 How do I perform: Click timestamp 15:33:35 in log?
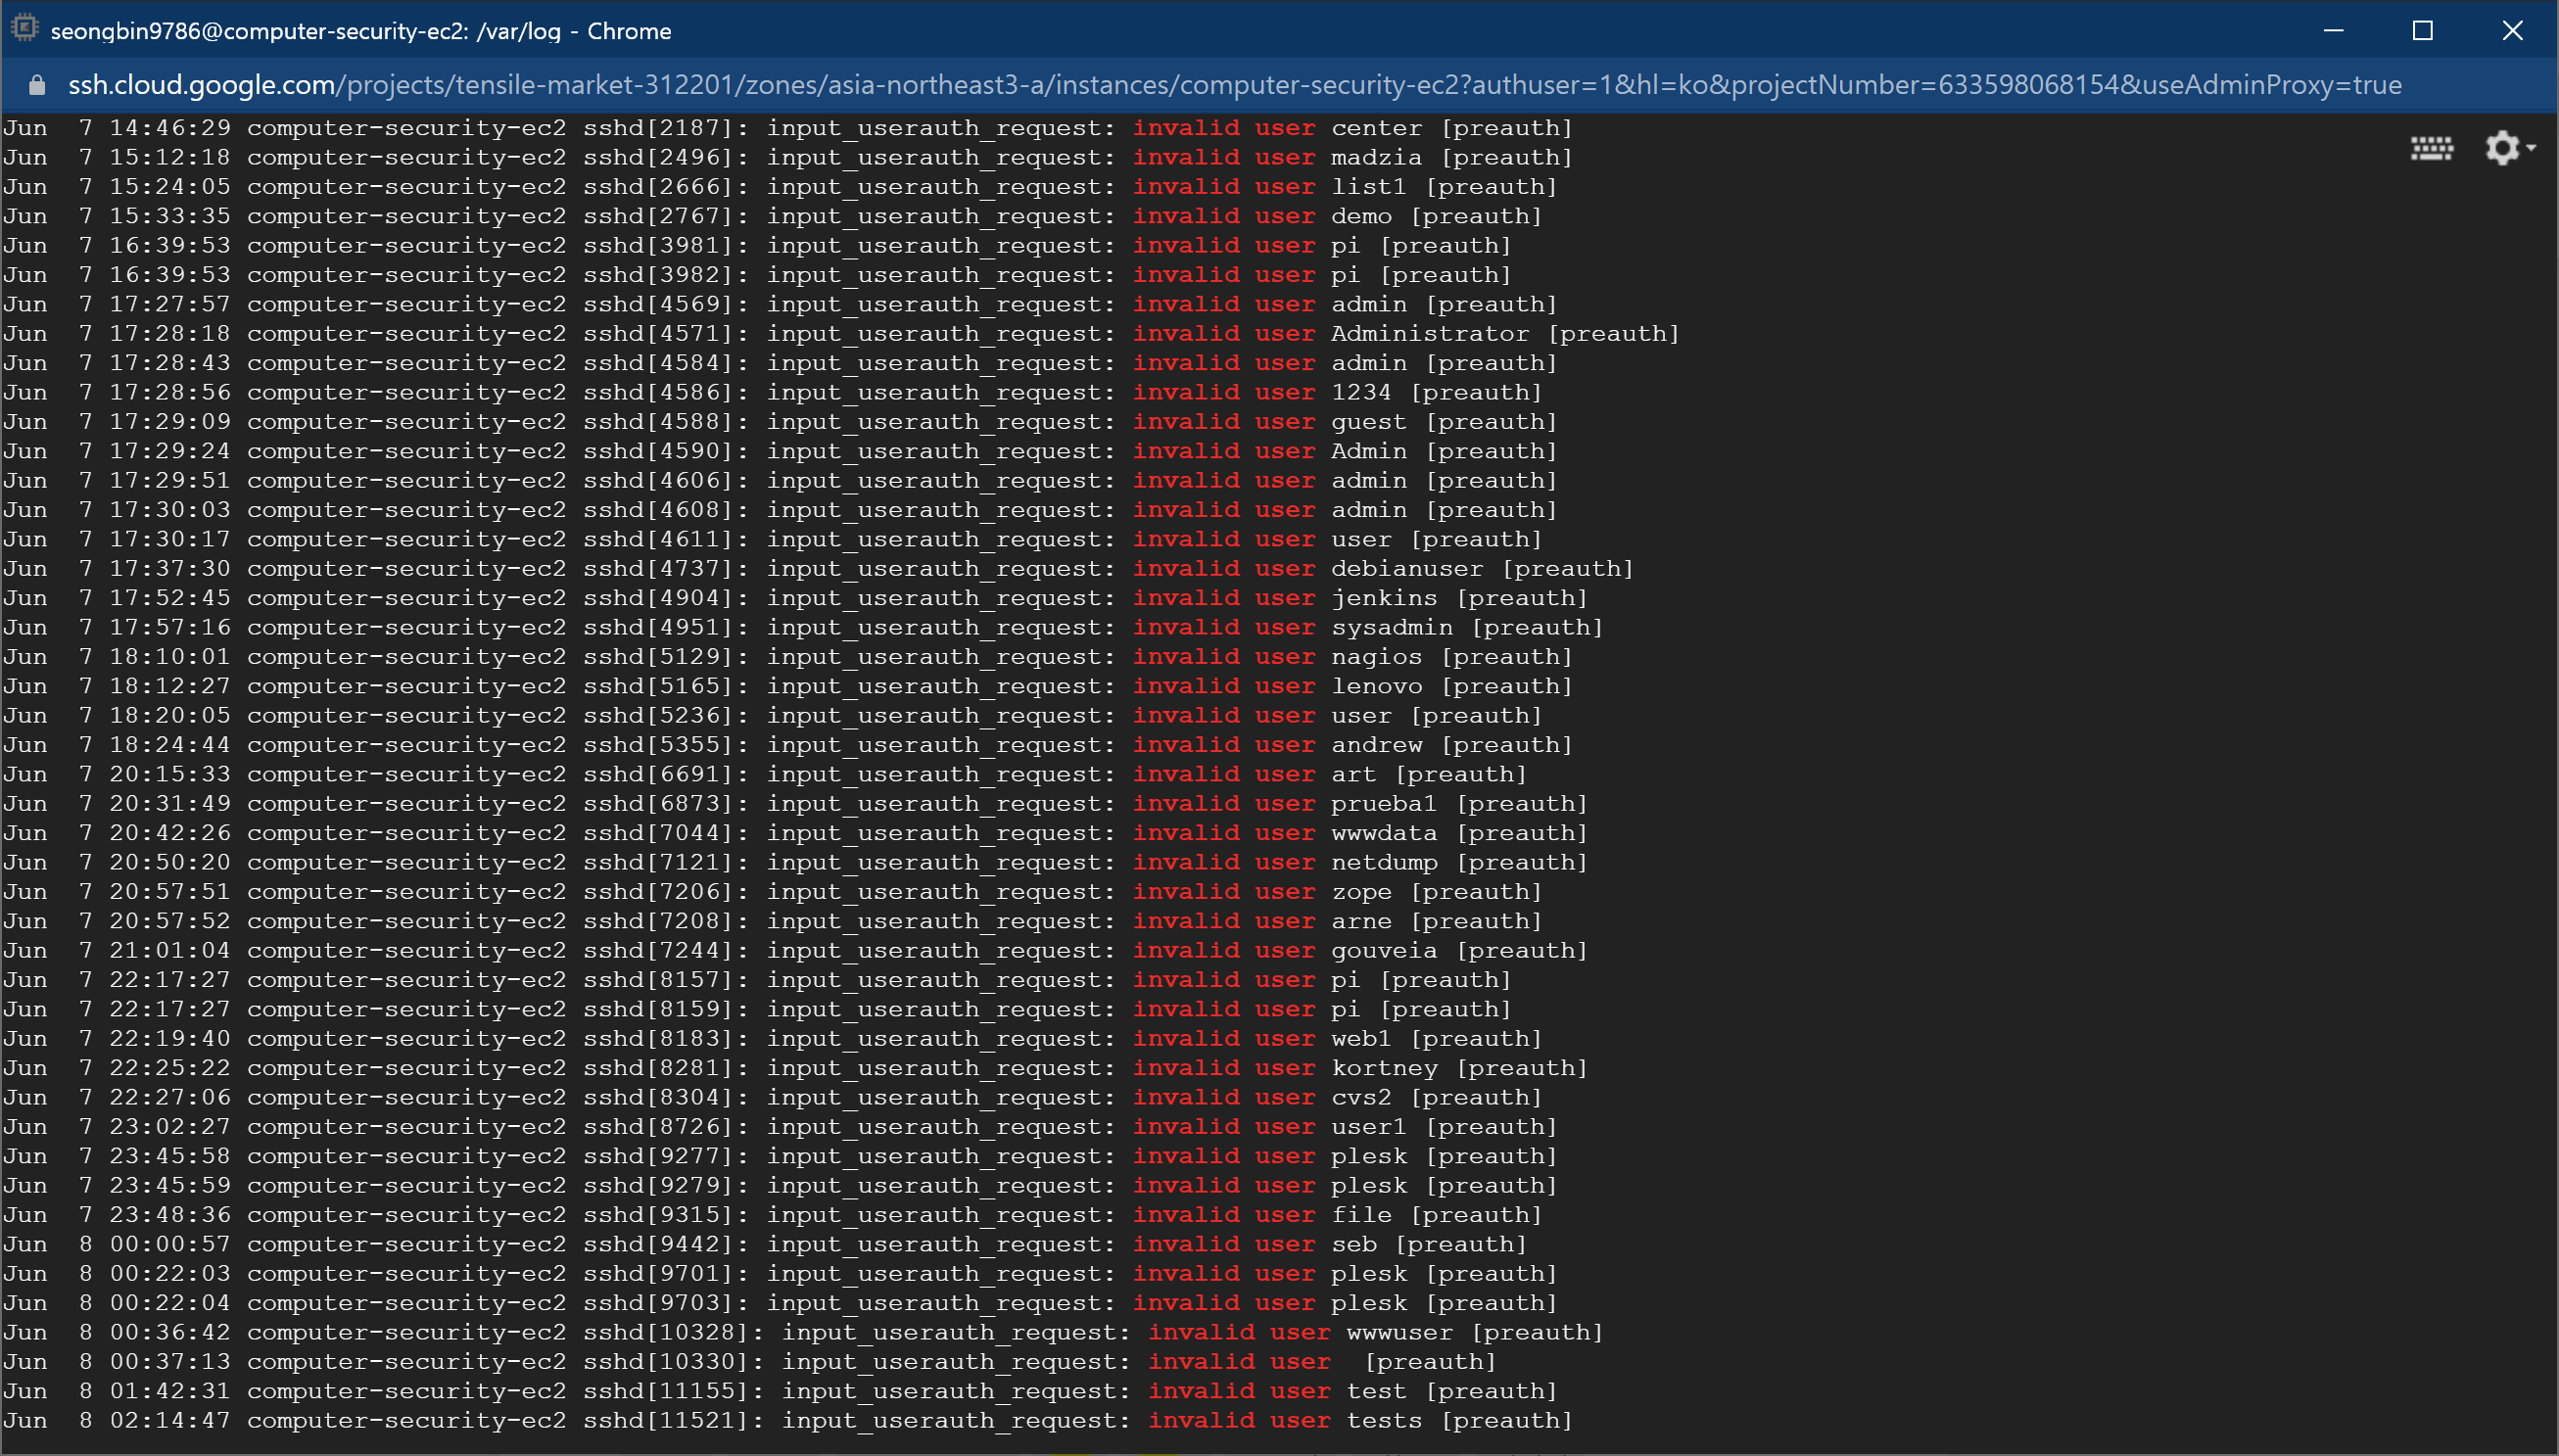[170, 216]
